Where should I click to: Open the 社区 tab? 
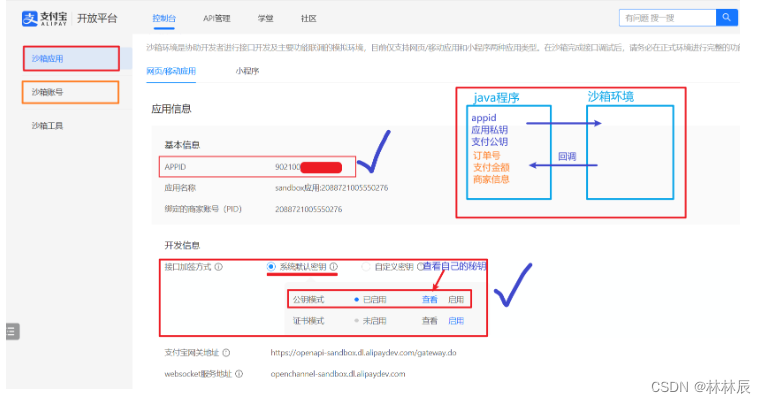(x=309, y=19)
